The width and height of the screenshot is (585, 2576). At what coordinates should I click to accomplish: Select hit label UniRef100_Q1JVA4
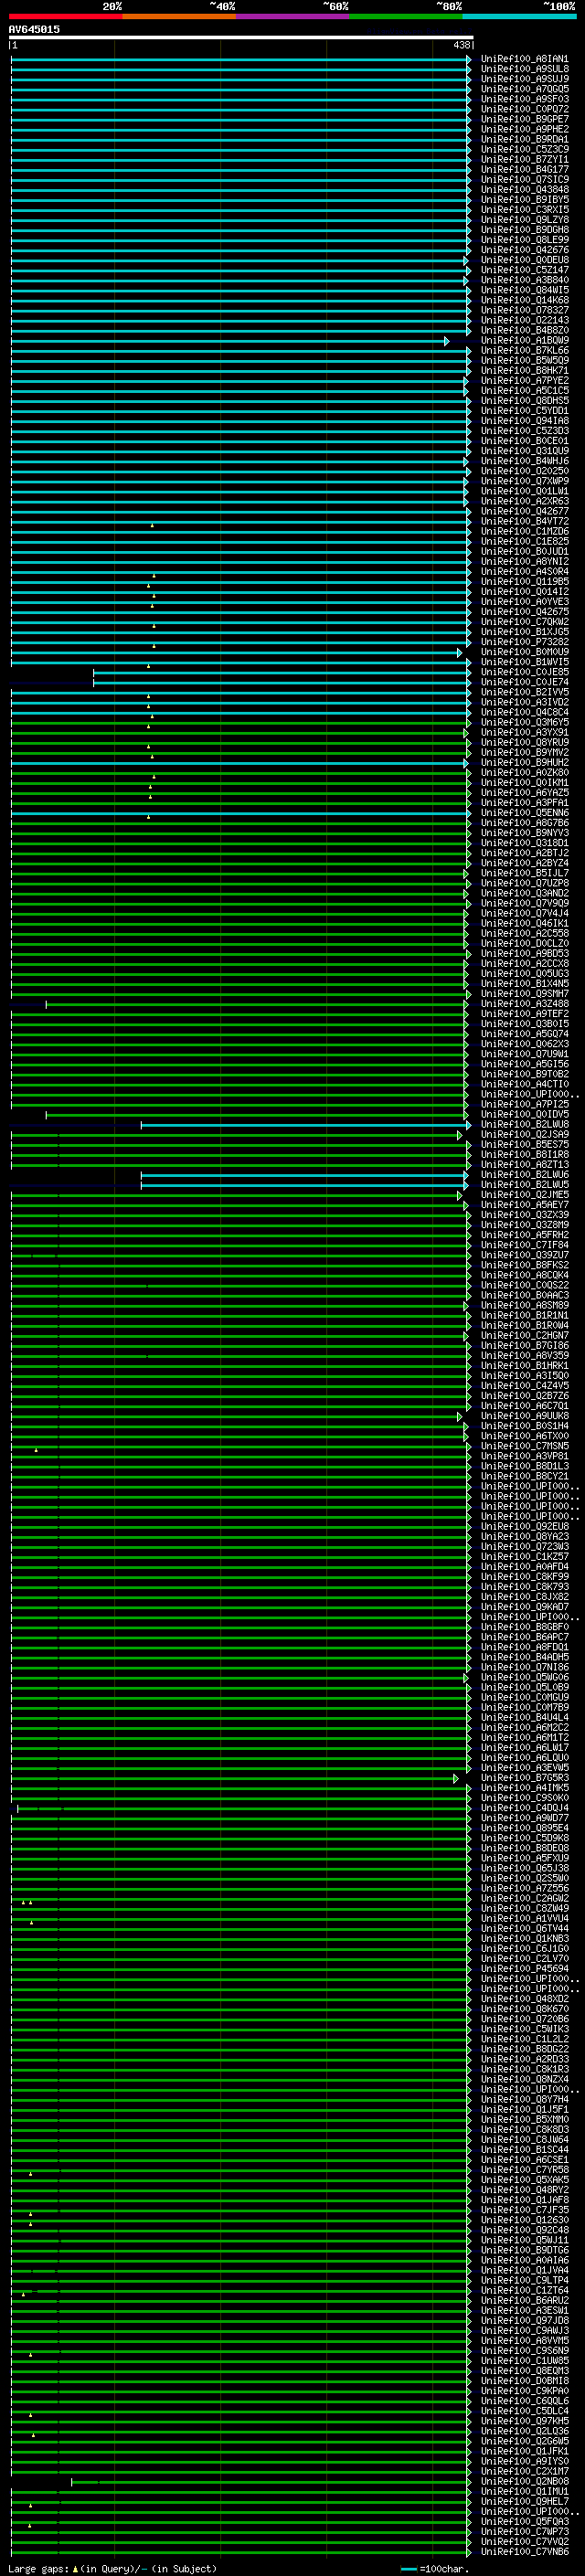pyautogui.click(x=525, y=2270)
